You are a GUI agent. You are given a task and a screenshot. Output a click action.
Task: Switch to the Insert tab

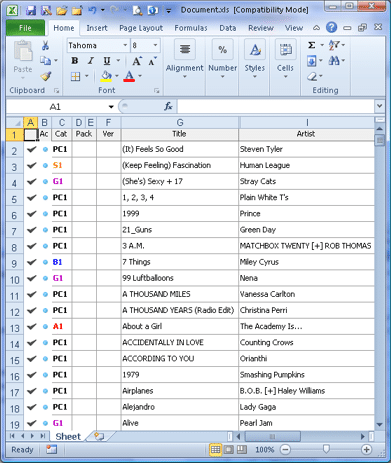click(97, 28)
